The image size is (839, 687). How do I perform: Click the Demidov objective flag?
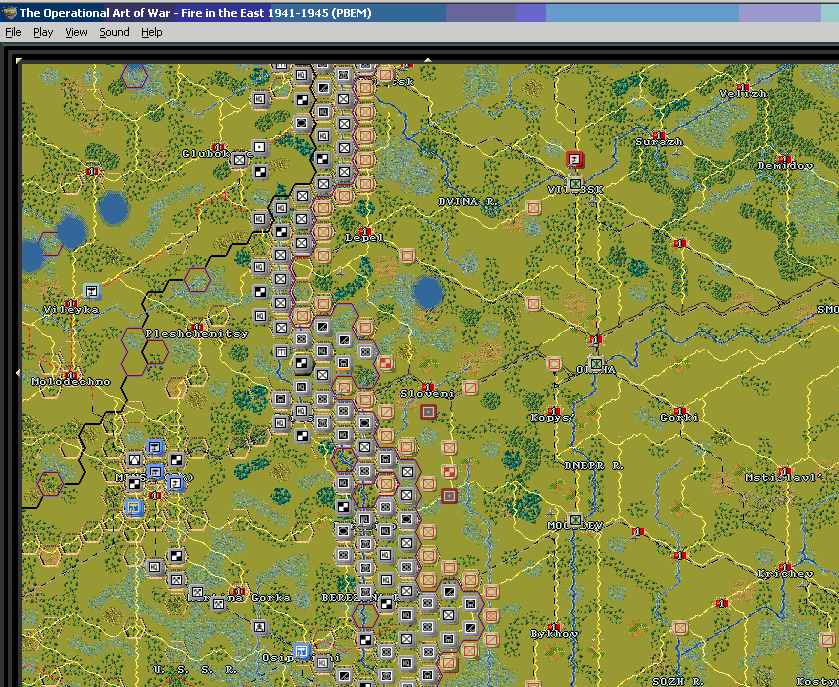coord(784,159)
